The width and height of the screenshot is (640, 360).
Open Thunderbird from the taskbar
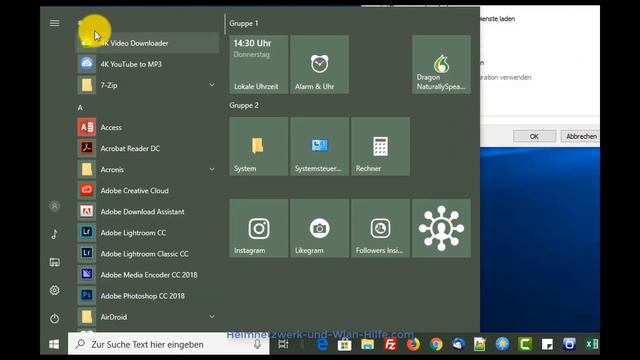coord(458,344)
